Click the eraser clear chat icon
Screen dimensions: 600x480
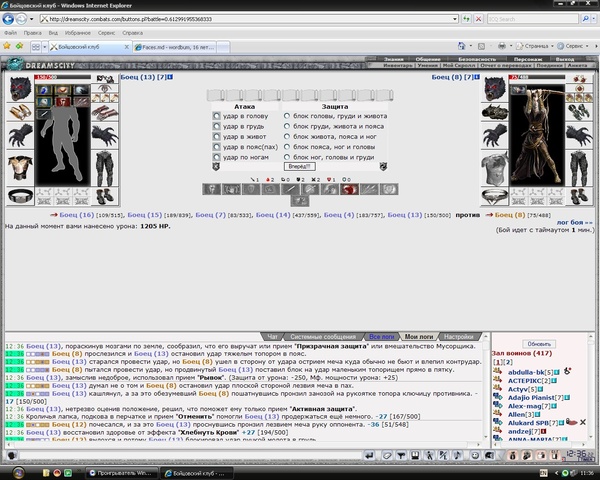387,456
